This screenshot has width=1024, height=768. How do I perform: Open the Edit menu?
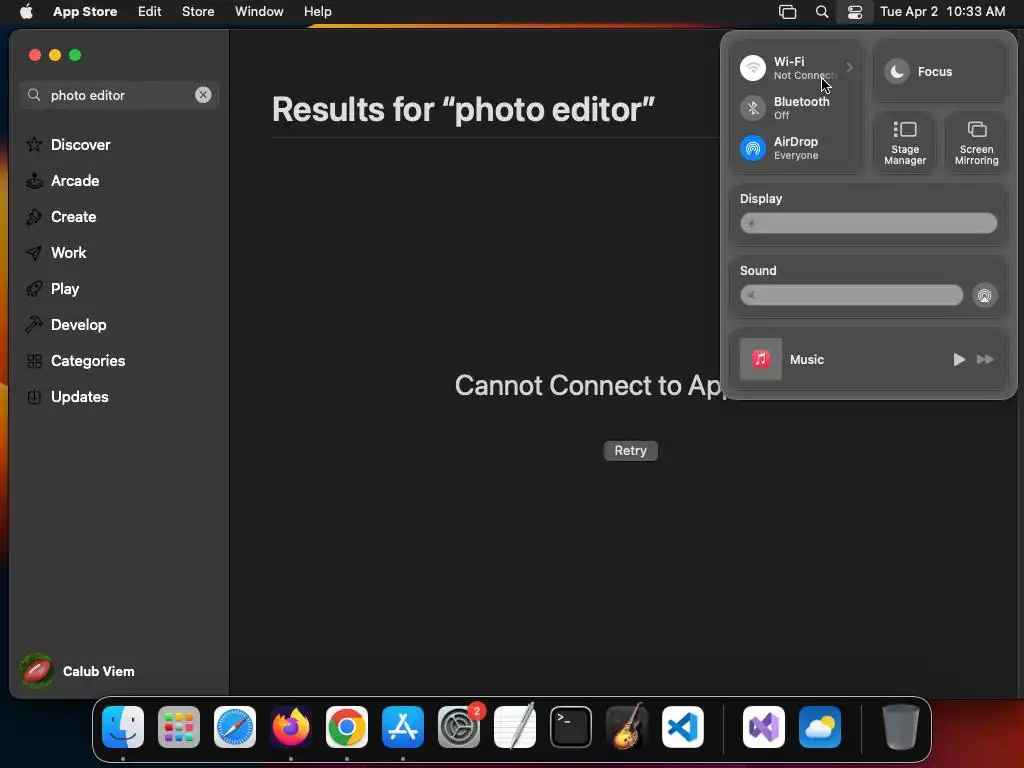[x=150, y=12]
